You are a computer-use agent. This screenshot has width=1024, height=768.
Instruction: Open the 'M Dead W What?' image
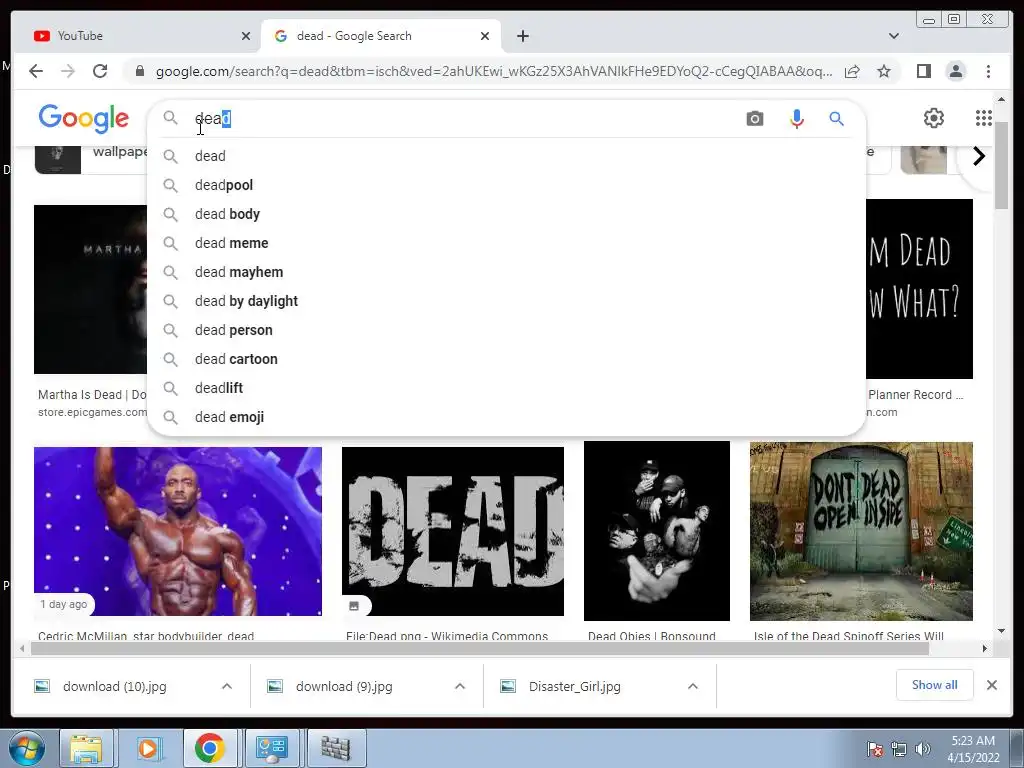coord(919,289)
